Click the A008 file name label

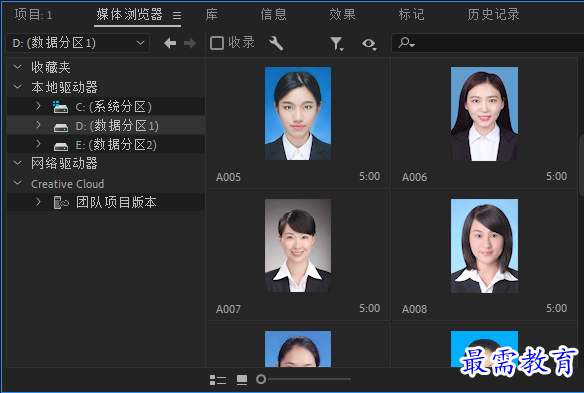(414, 309)
